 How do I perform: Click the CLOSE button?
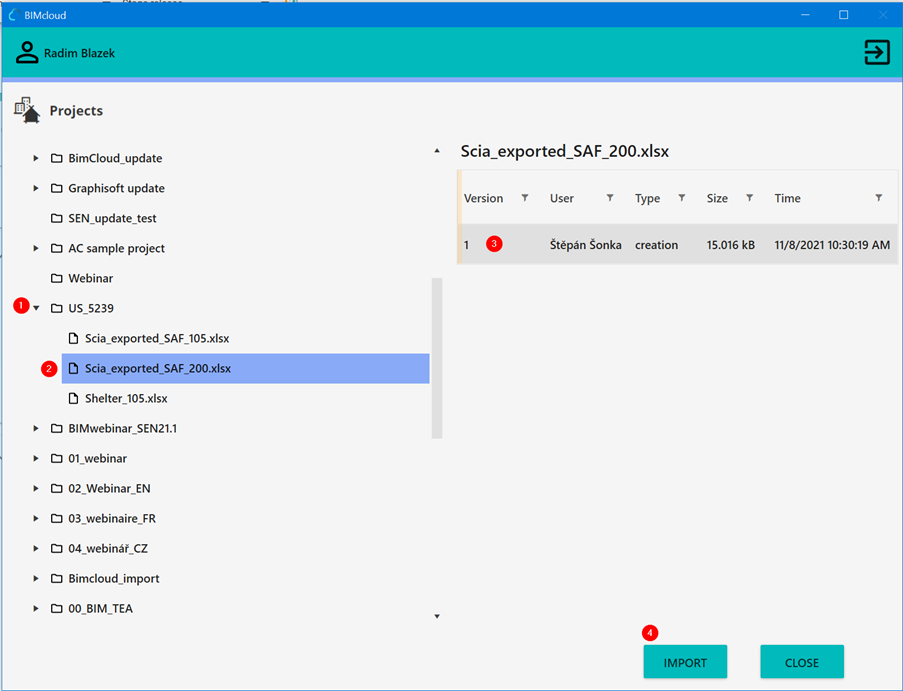(802, 662)
